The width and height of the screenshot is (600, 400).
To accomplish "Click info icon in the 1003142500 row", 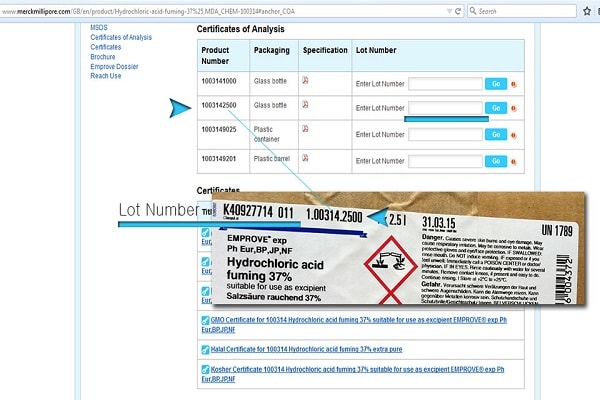I will (514, 108).
